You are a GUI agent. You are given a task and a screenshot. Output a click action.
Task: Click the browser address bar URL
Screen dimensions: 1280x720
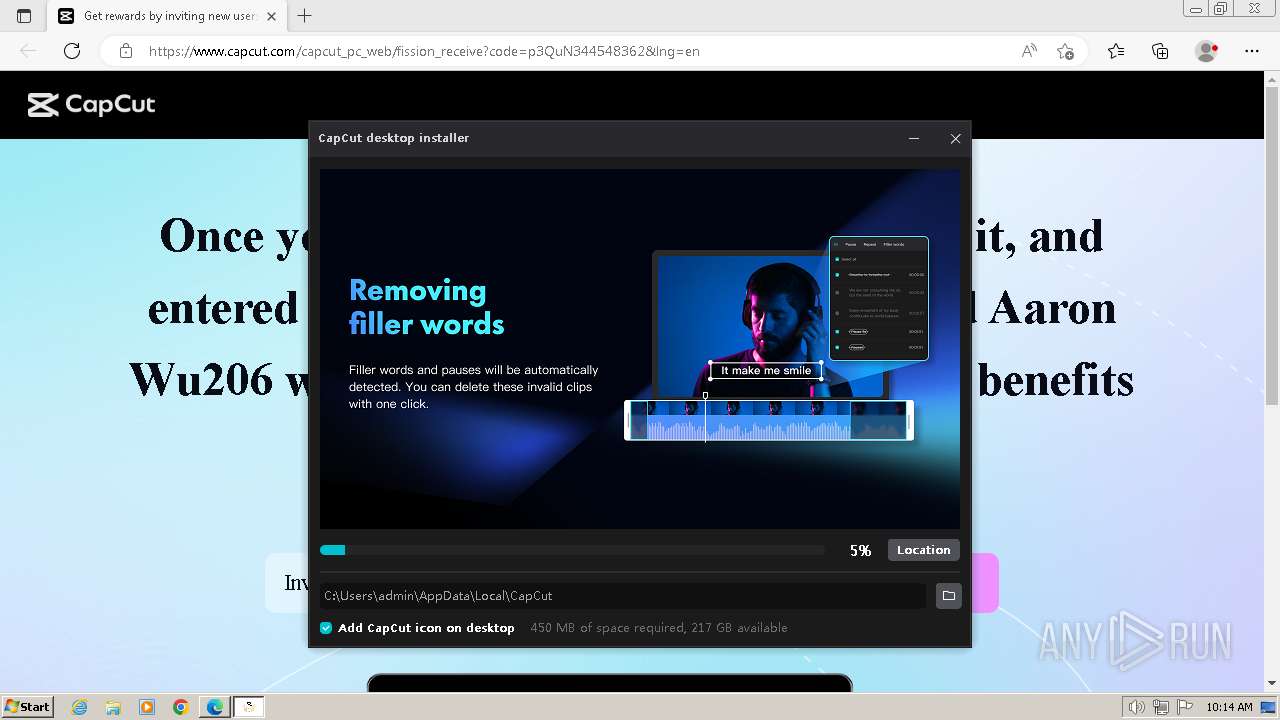[x=424, y=51]
